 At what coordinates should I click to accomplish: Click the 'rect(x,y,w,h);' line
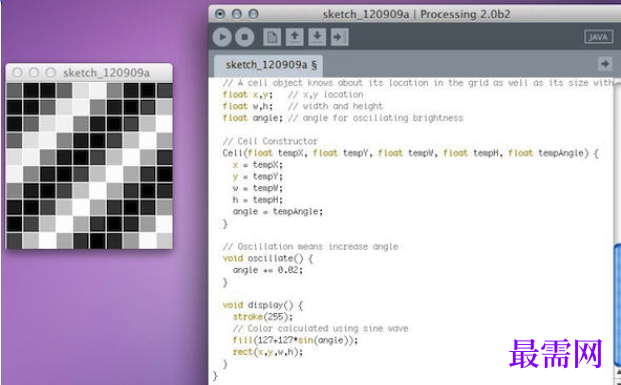coord(268,352)
